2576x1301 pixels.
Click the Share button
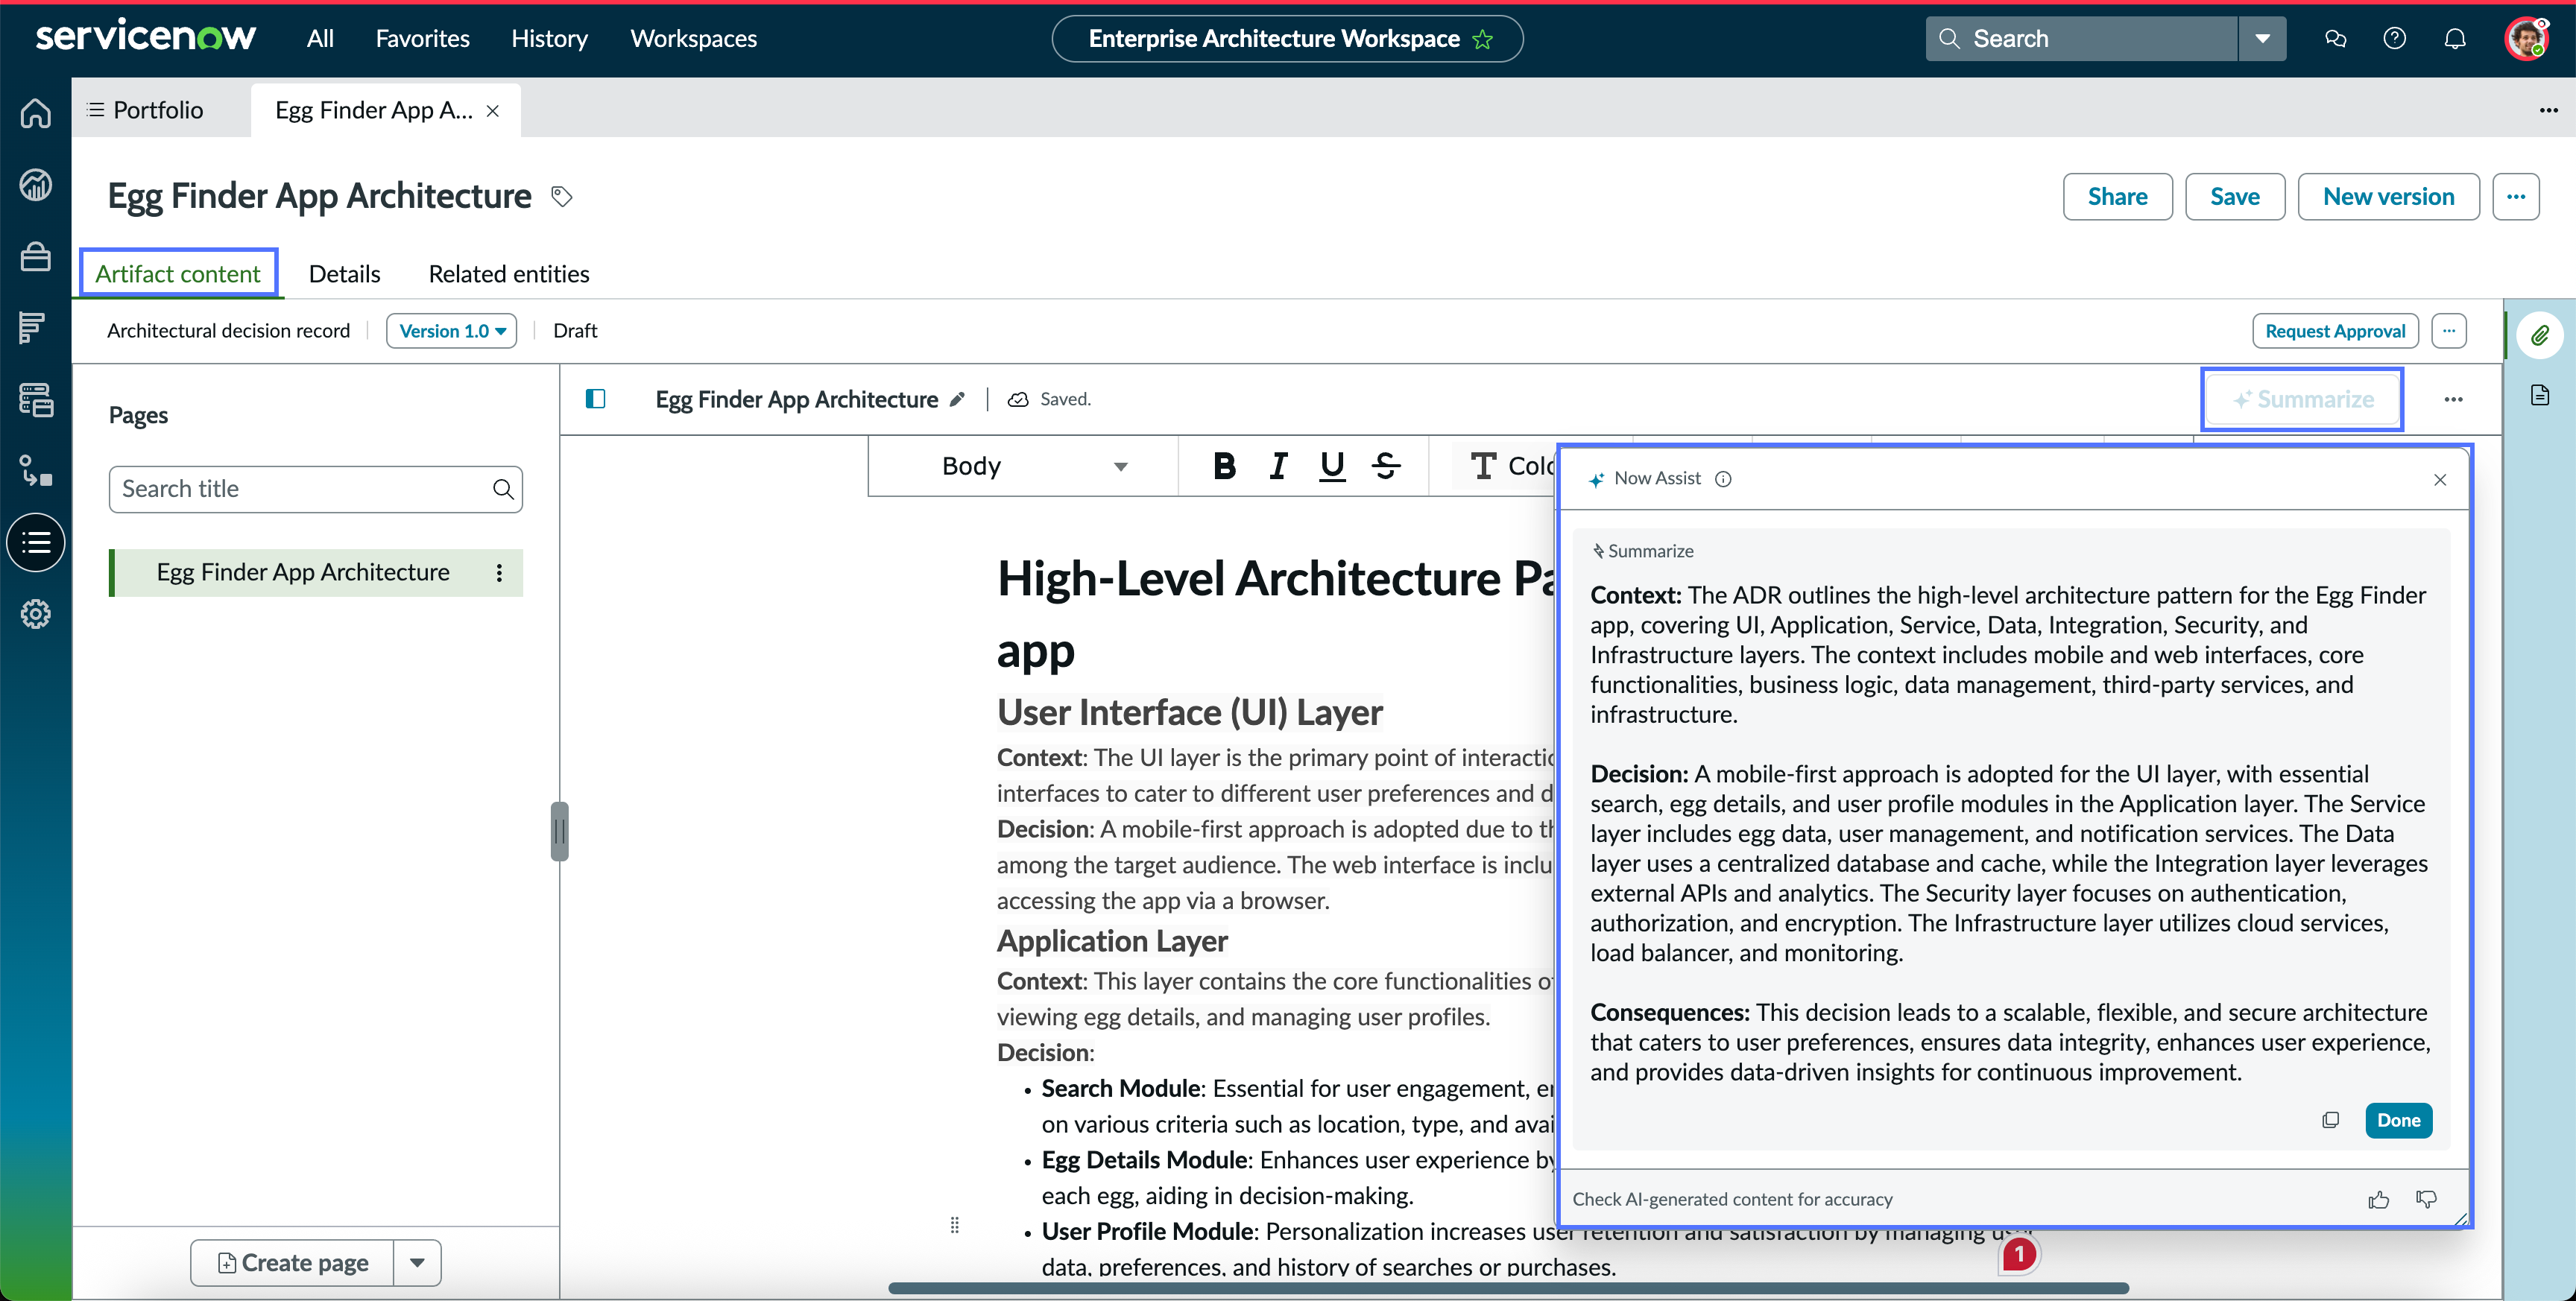[2117, 197]
